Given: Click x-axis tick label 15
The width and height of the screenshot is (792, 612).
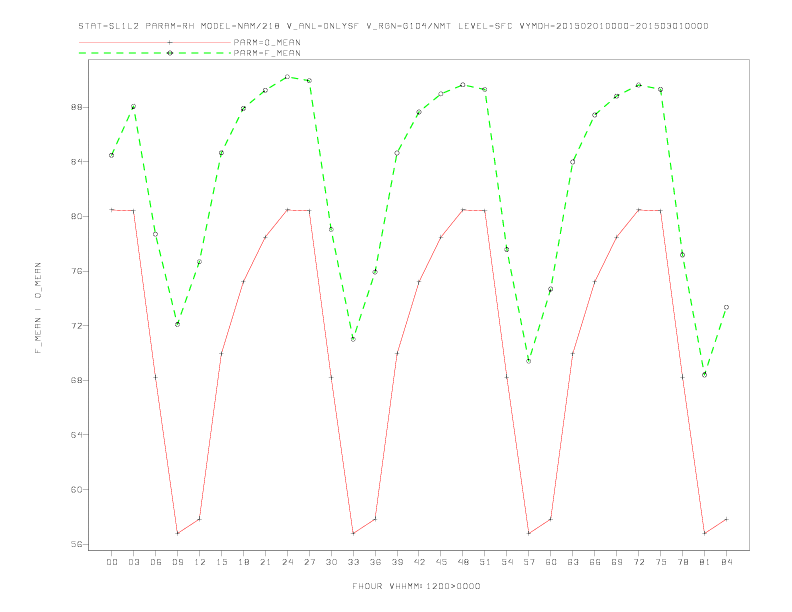Looking at the screenshot, I should pyautogui.click(x=221, y=562).
